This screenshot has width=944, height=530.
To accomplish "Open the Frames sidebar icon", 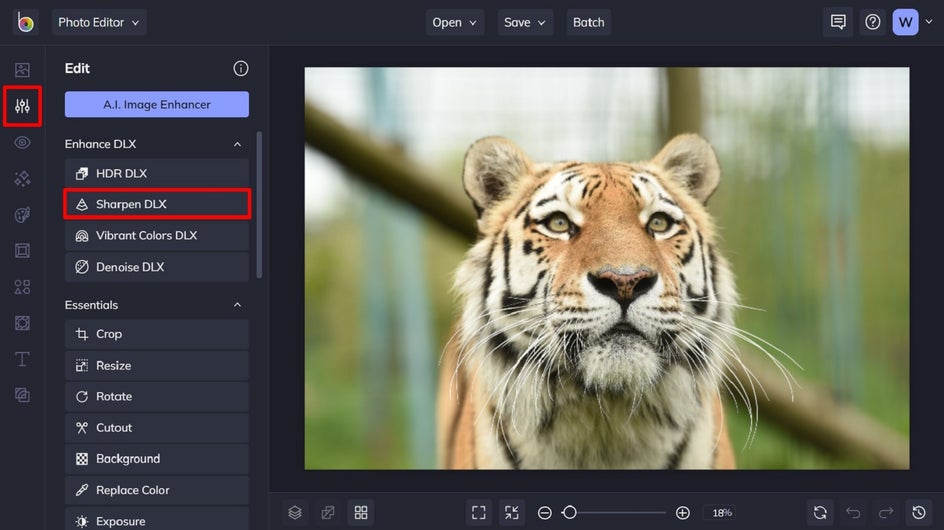I will tap(22, 250).
